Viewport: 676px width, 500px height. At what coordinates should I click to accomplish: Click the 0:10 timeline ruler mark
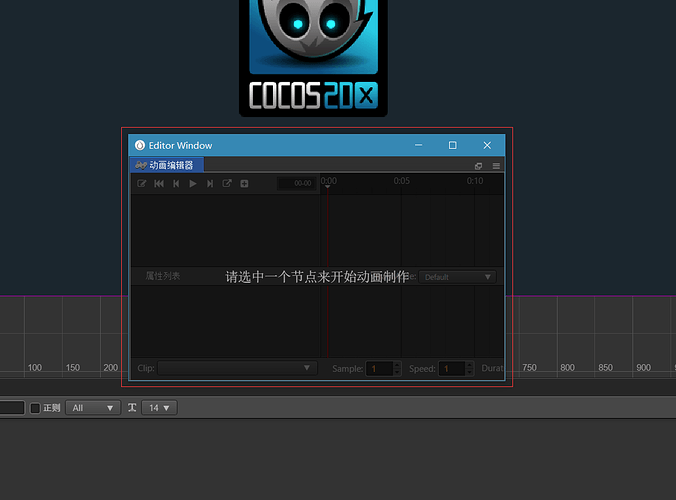click(475, 181)
